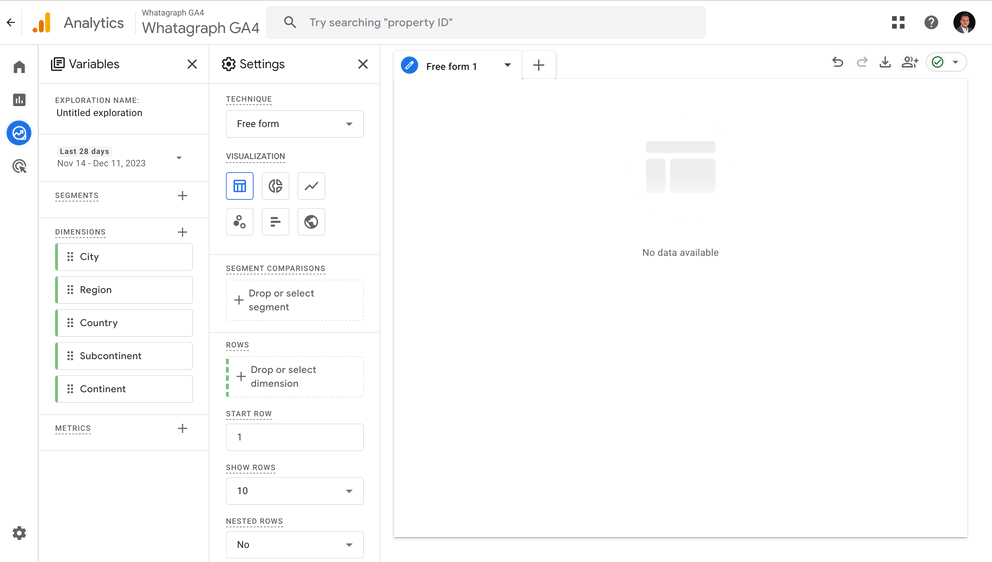Open the Free form 1 tab menu arrow
992x562 pixels.
point(507,65)
